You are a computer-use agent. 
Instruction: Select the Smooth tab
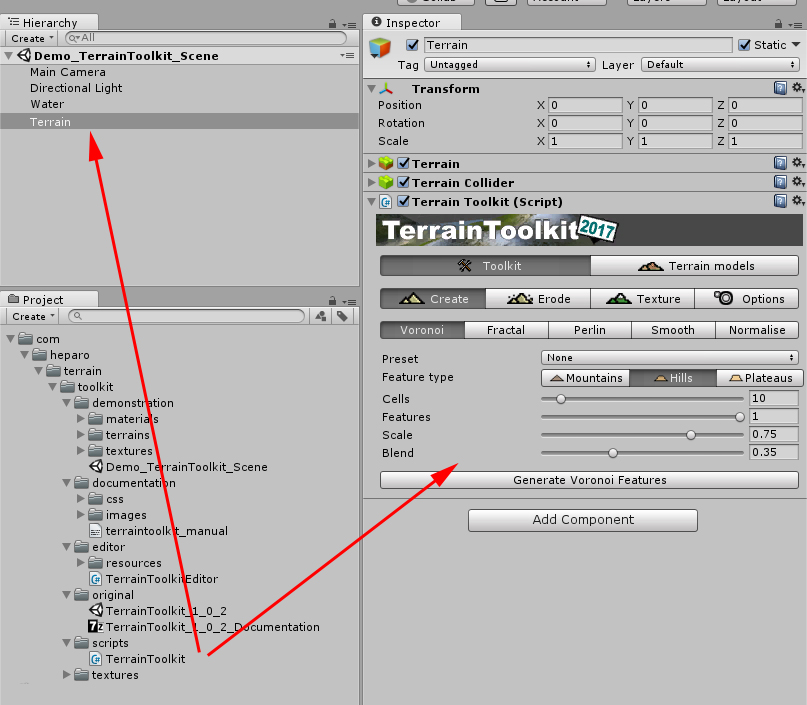[x=673, y=330]
